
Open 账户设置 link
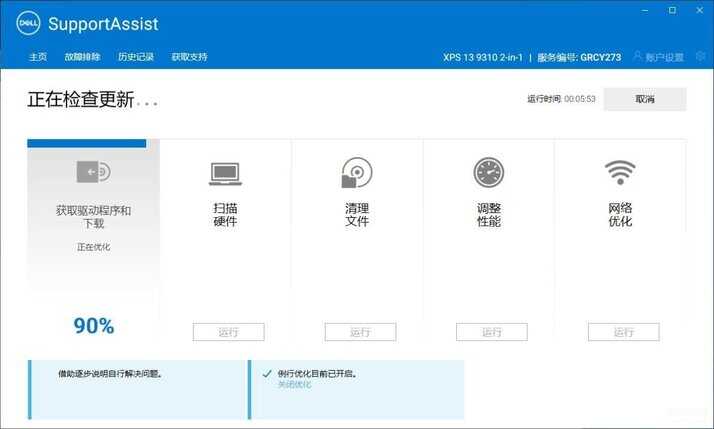(664, 57)
